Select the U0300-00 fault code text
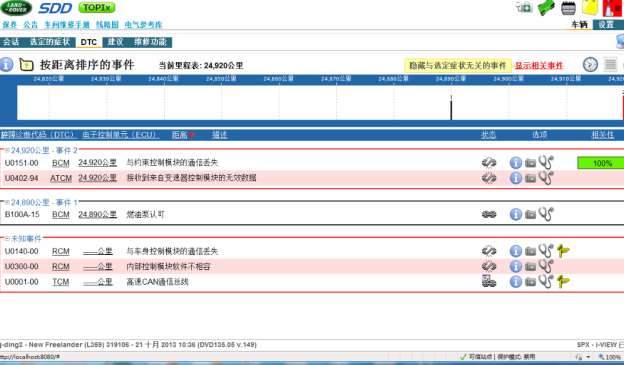 (x=21, y=267)
